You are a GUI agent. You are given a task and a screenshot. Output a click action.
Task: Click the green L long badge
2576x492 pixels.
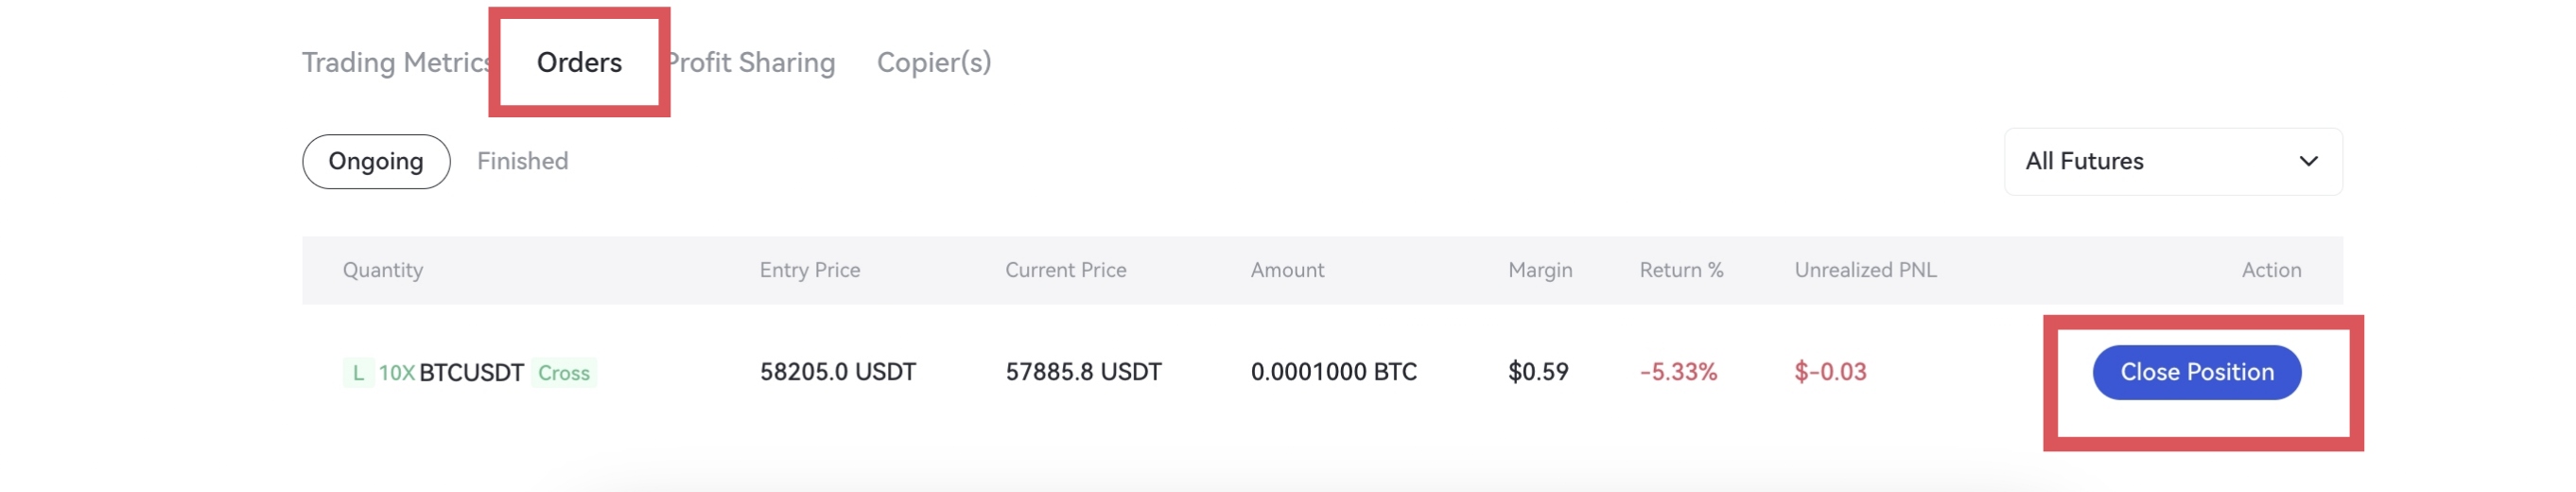tap(358, 373)
